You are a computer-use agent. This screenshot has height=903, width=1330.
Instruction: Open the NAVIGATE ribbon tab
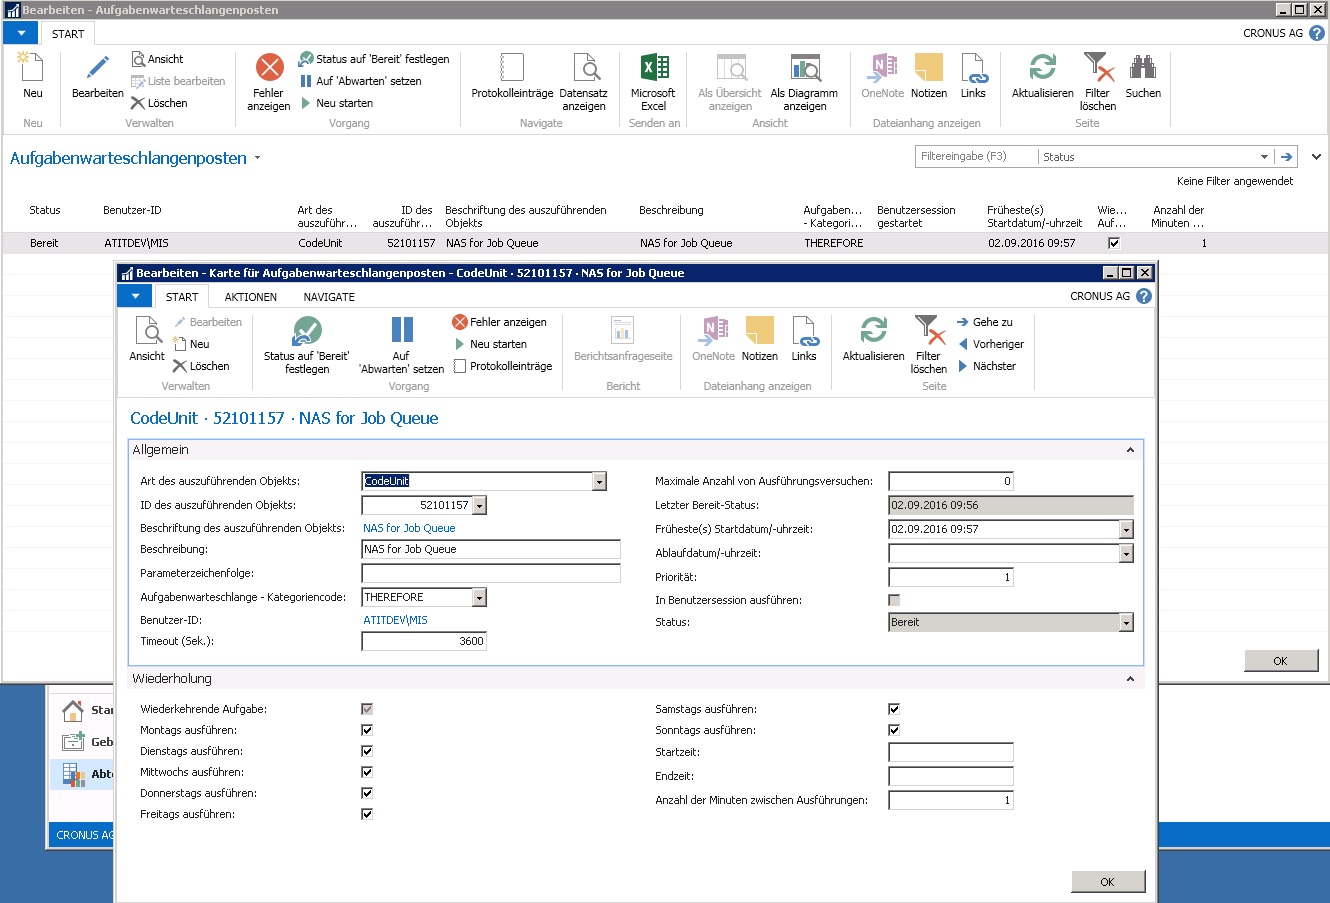(x=327, y=296)
